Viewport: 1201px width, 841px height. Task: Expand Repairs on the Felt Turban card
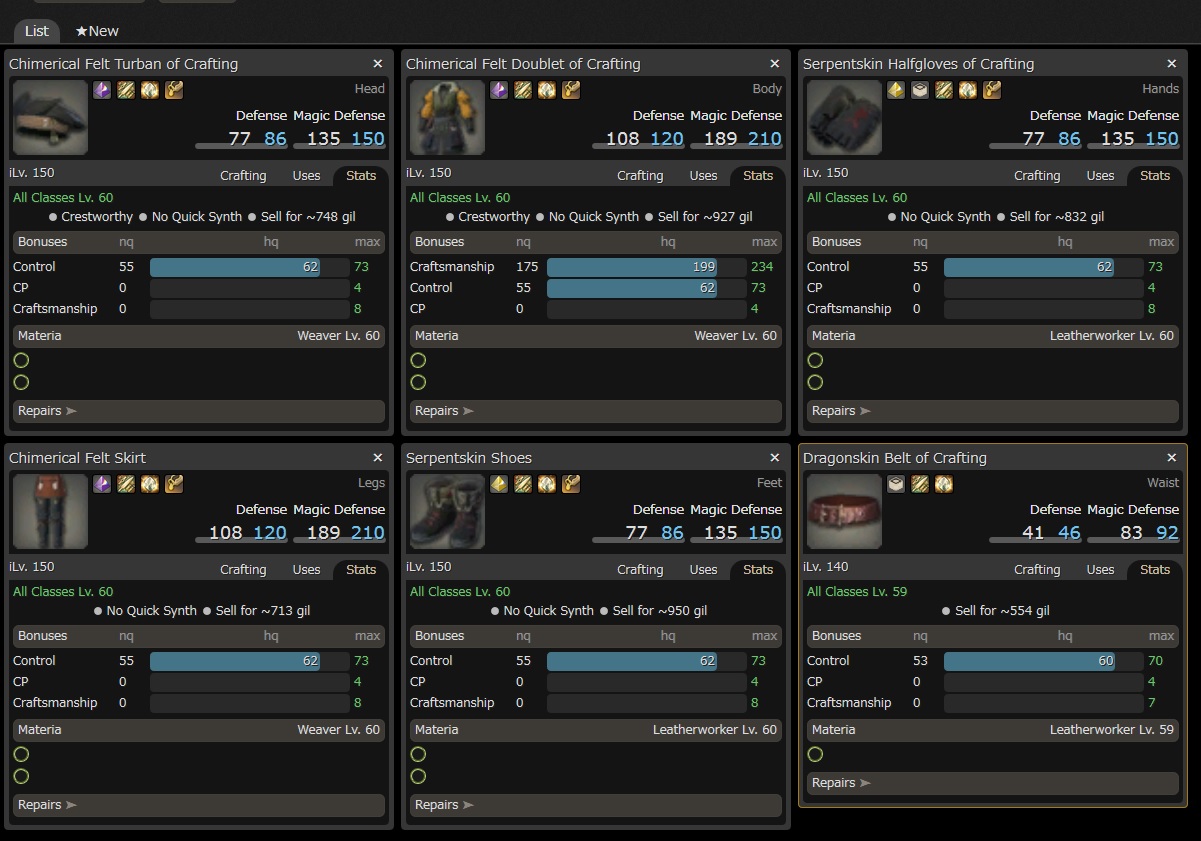click(x=198, y=411)
